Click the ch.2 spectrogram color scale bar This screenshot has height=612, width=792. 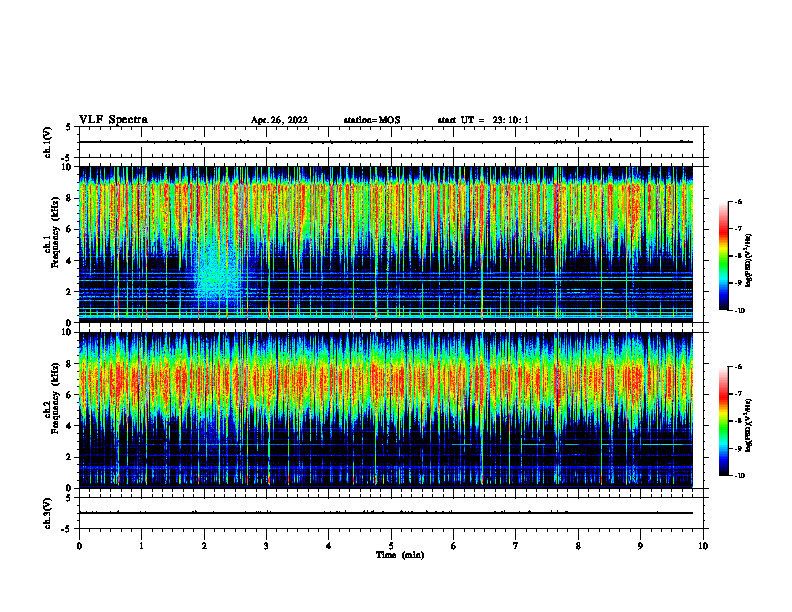[x=723, y=421]
